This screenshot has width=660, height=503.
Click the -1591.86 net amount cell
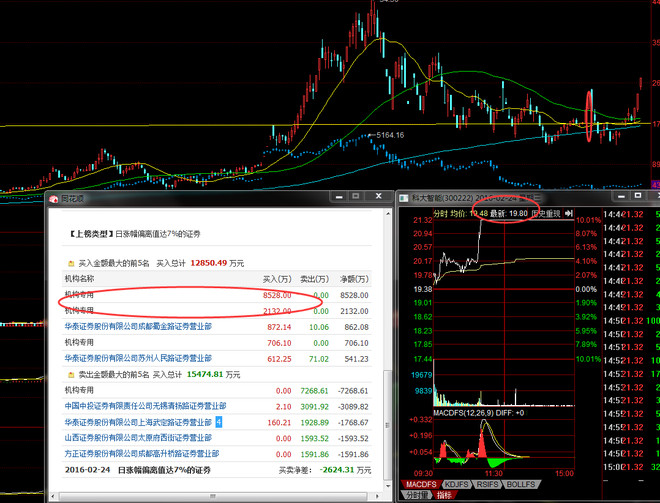[353, 455]
